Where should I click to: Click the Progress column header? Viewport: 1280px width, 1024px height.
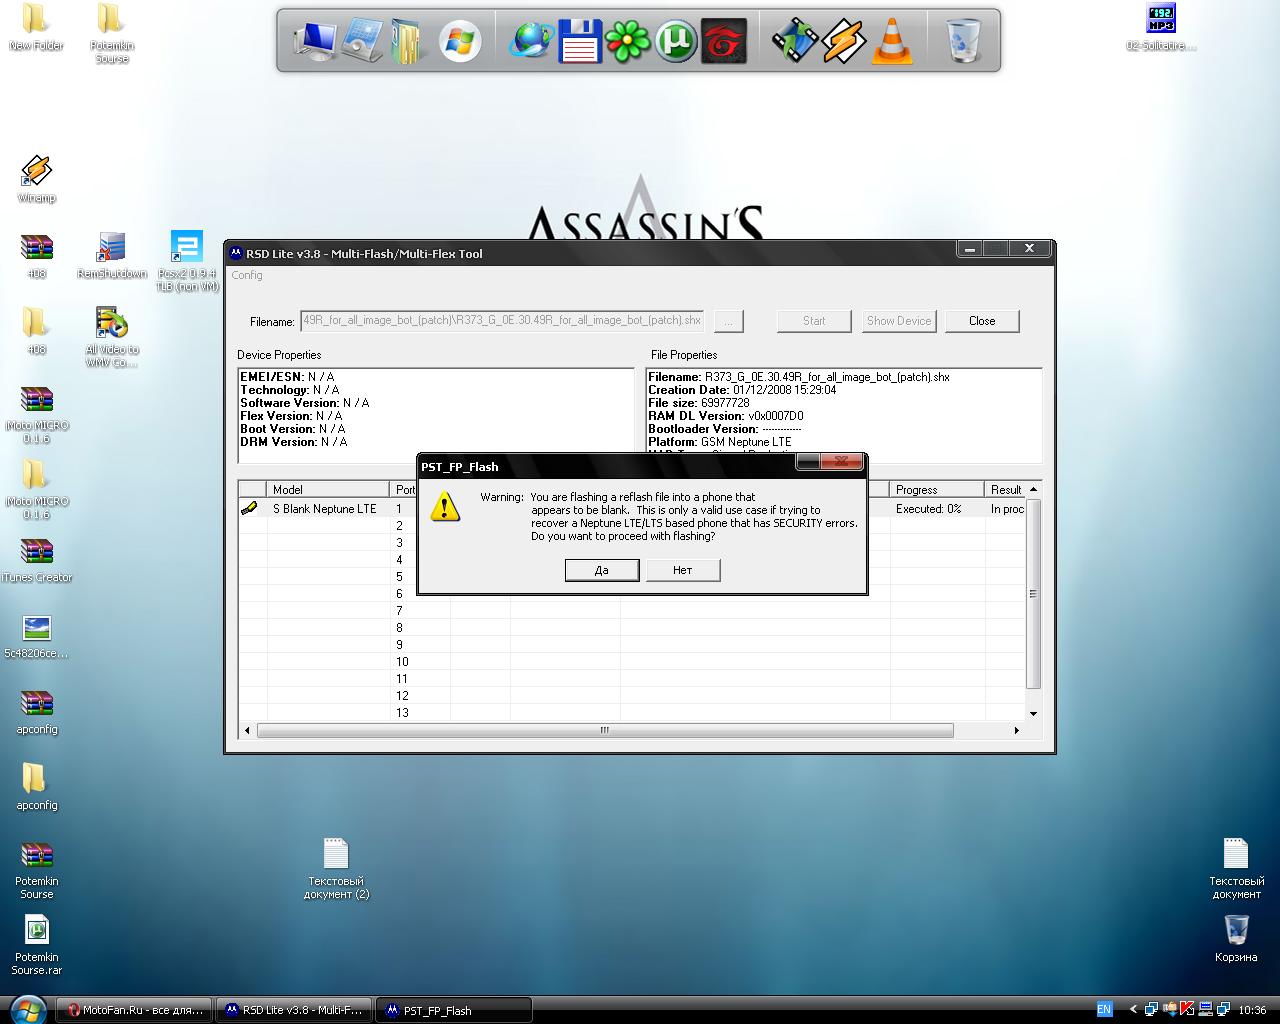937,489
